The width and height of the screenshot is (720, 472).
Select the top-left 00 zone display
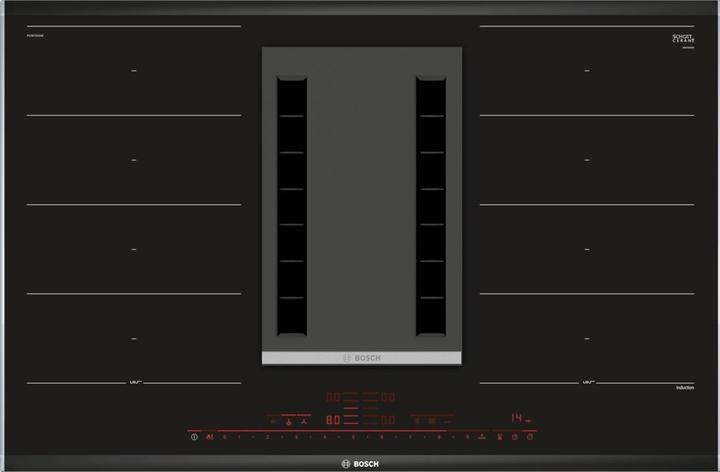(x=333, y=396)
